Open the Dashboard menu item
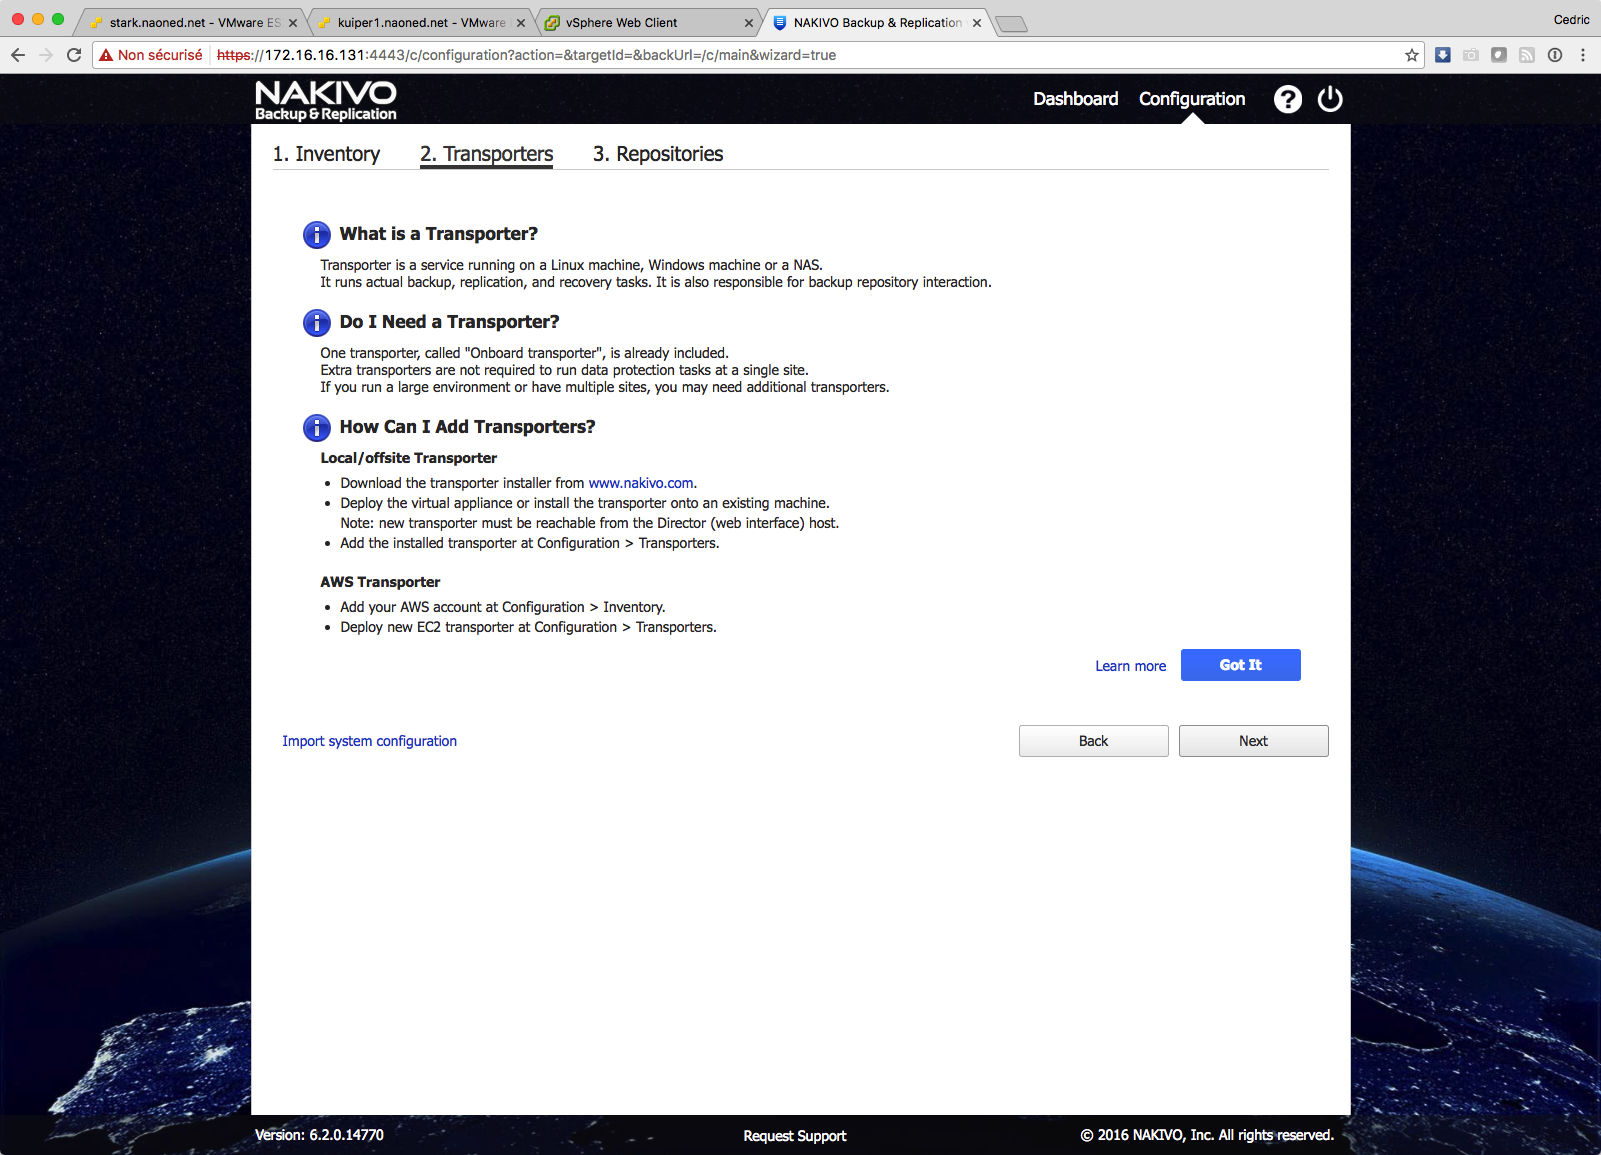Image resolution: width=1601 pixels, height=1155 pixels. 1075,99
